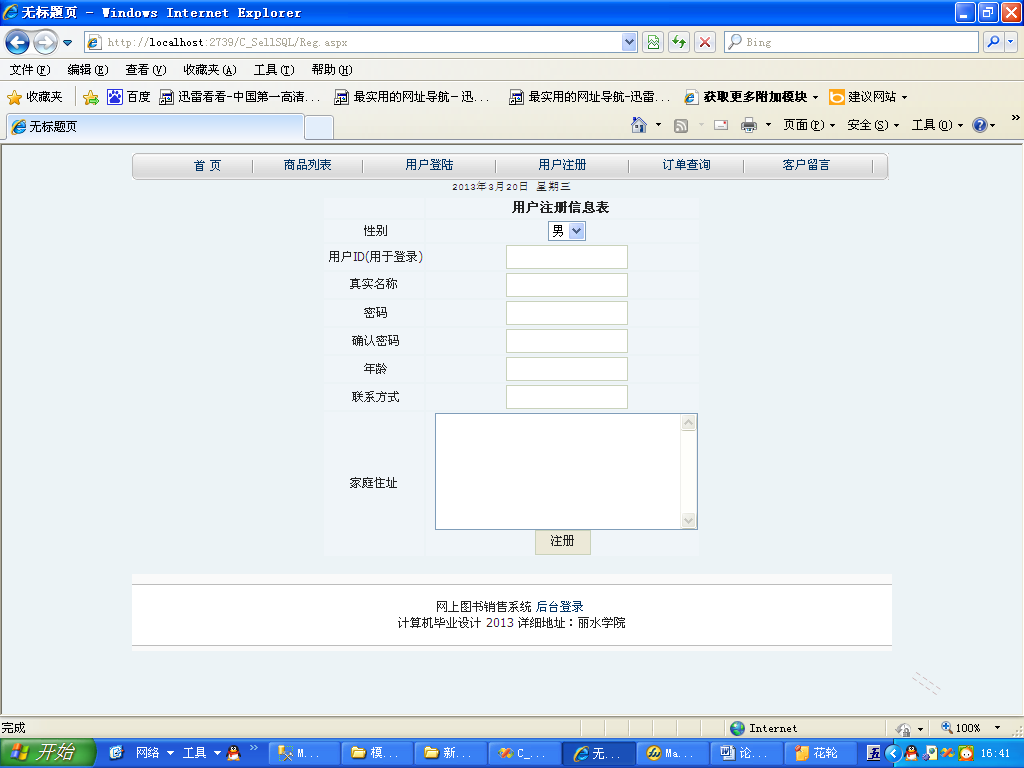This screenshot has width=1024, height=768.
Task: Open the 编辑(E) menu
Action: coord(88,70)
